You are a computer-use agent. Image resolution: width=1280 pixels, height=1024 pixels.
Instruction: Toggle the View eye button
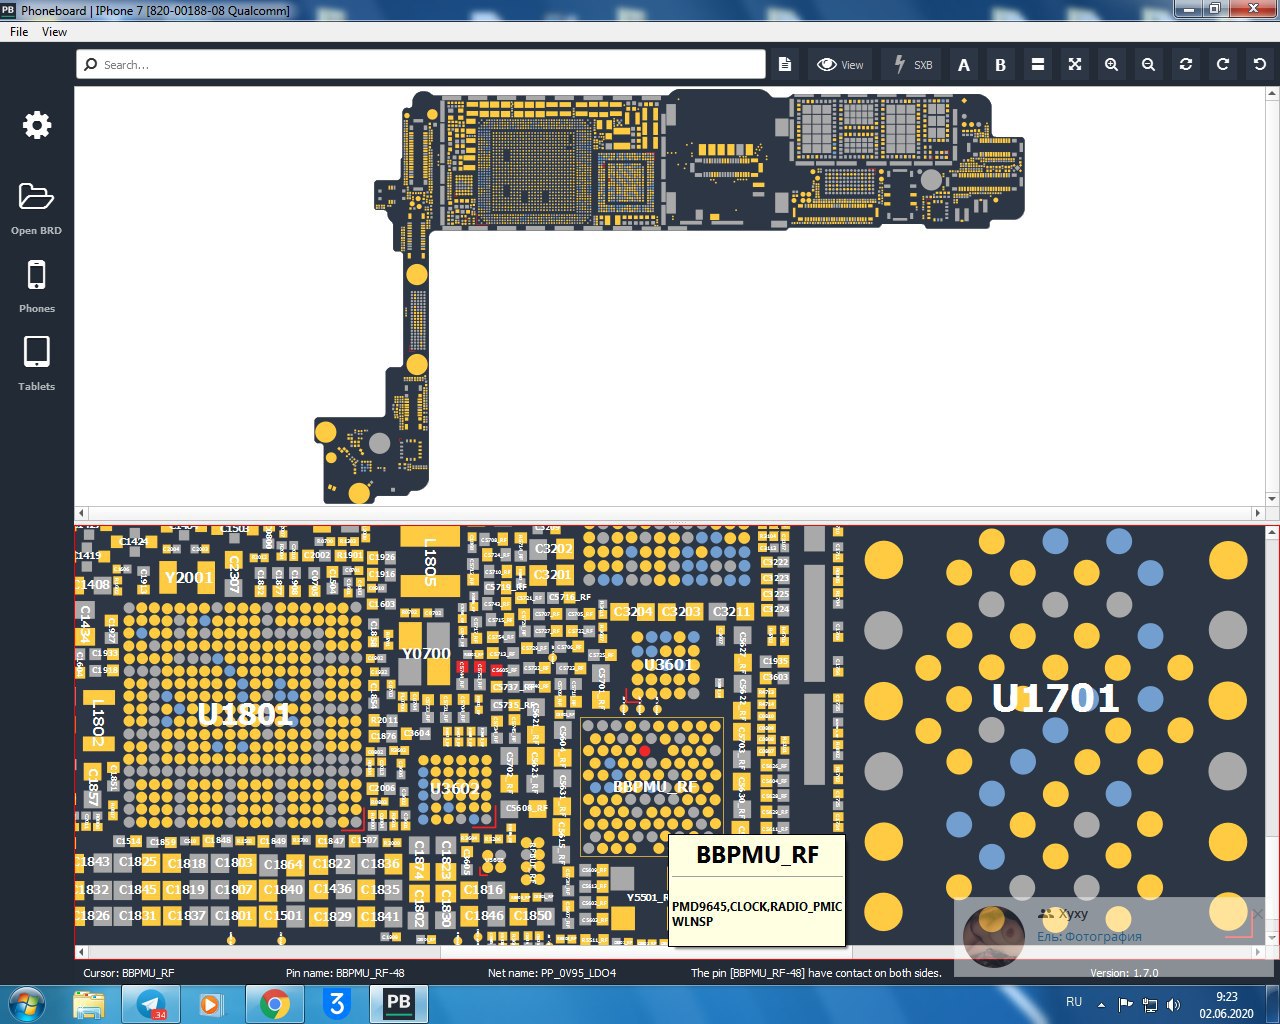click(x=840, y=64)
